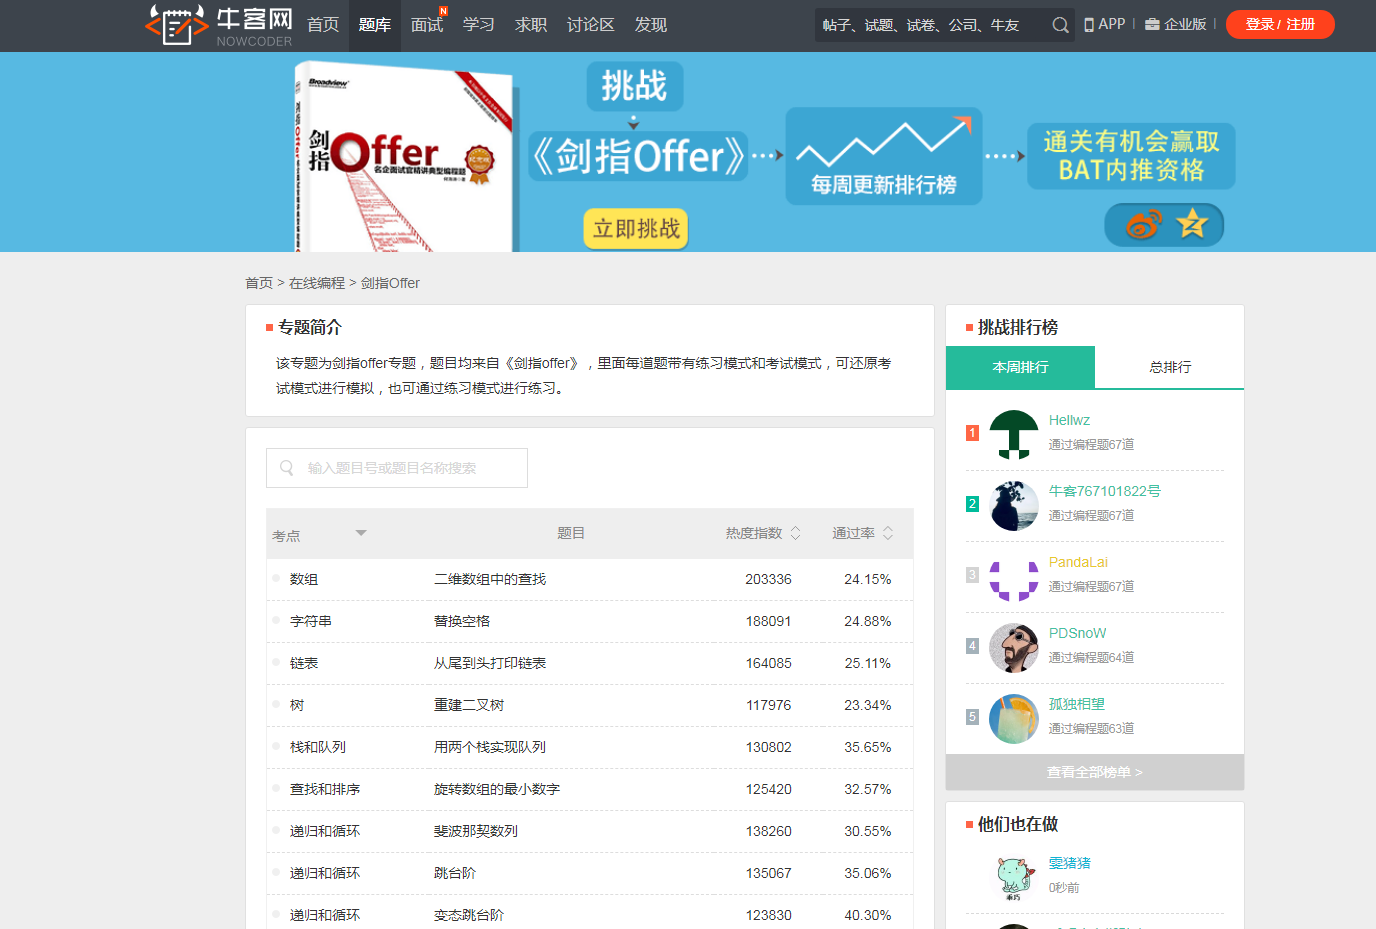Switch to 总排行 tab
Screen dimensions: 1376x929
coord(1170,367)
